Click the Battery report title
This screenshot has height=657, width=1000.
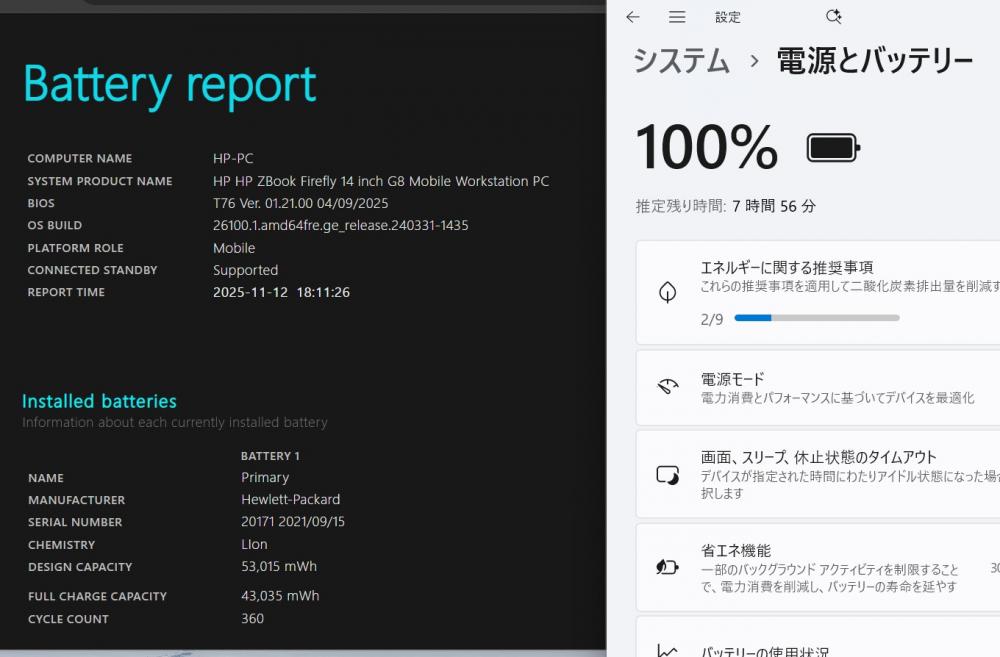[170, 85]
